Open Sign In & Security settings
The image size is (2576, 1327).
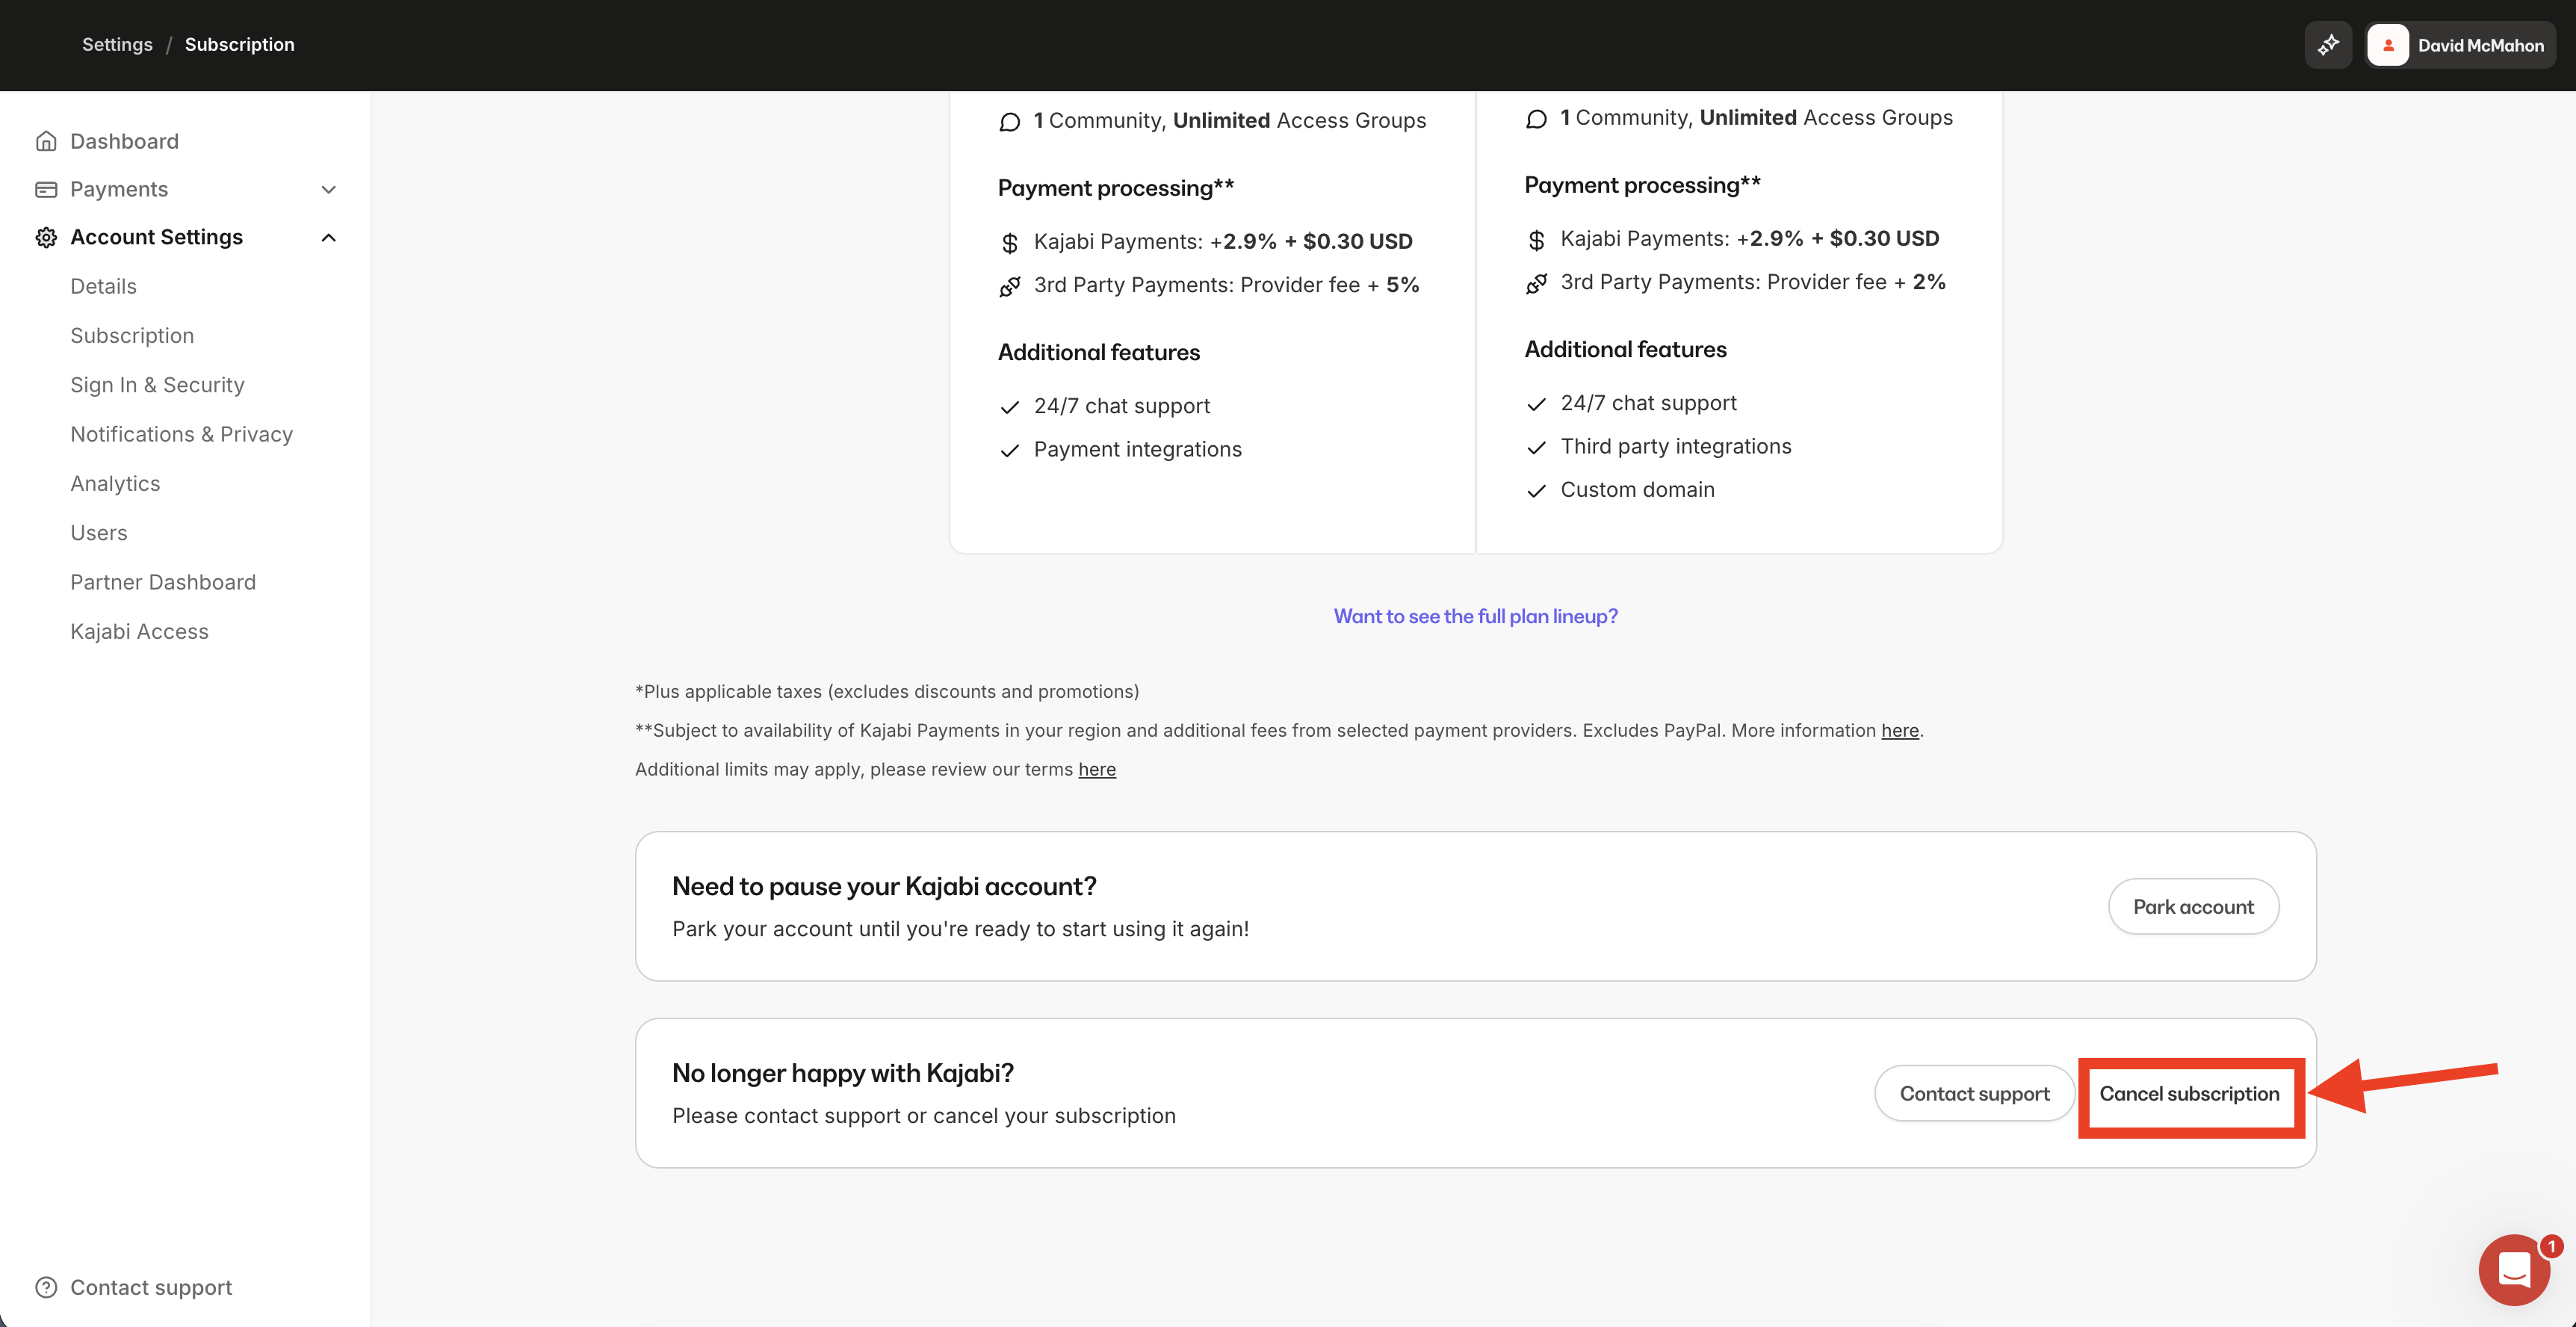pyautogui.click(x=157, y=385)
